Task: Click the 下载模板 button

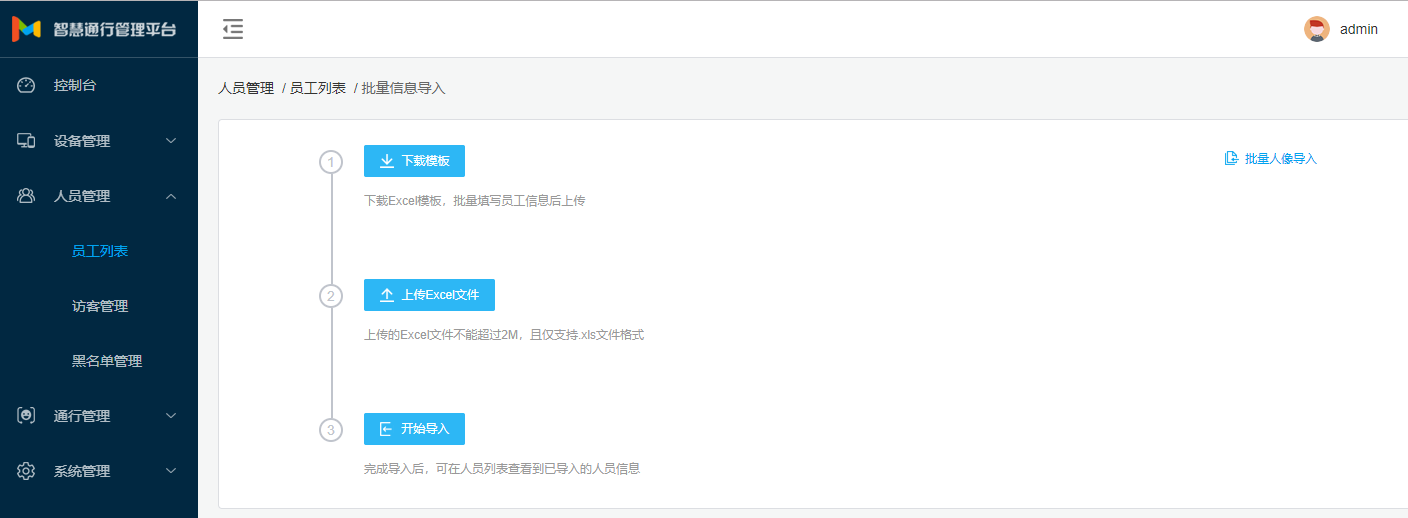Action: coord(414,161)
